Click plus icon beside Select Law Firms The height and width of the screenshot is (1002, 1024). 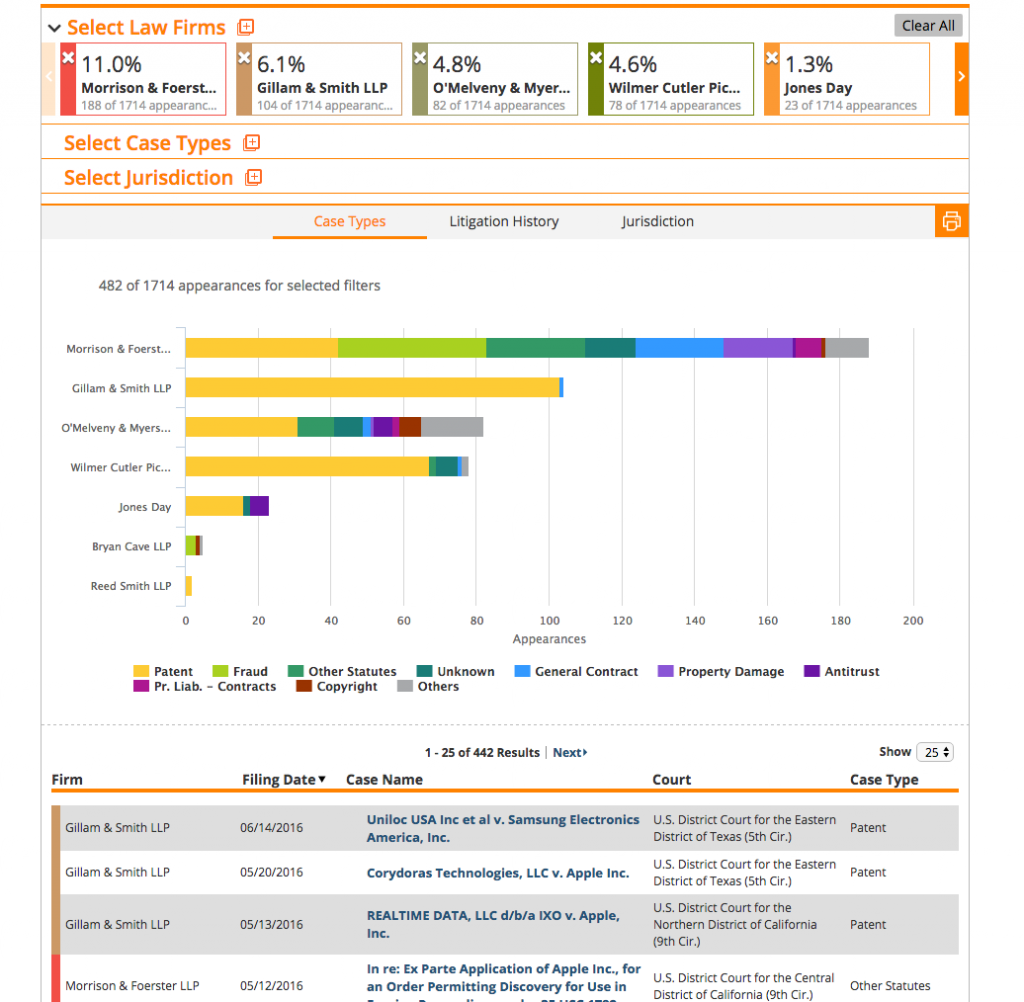coord(246,27)
